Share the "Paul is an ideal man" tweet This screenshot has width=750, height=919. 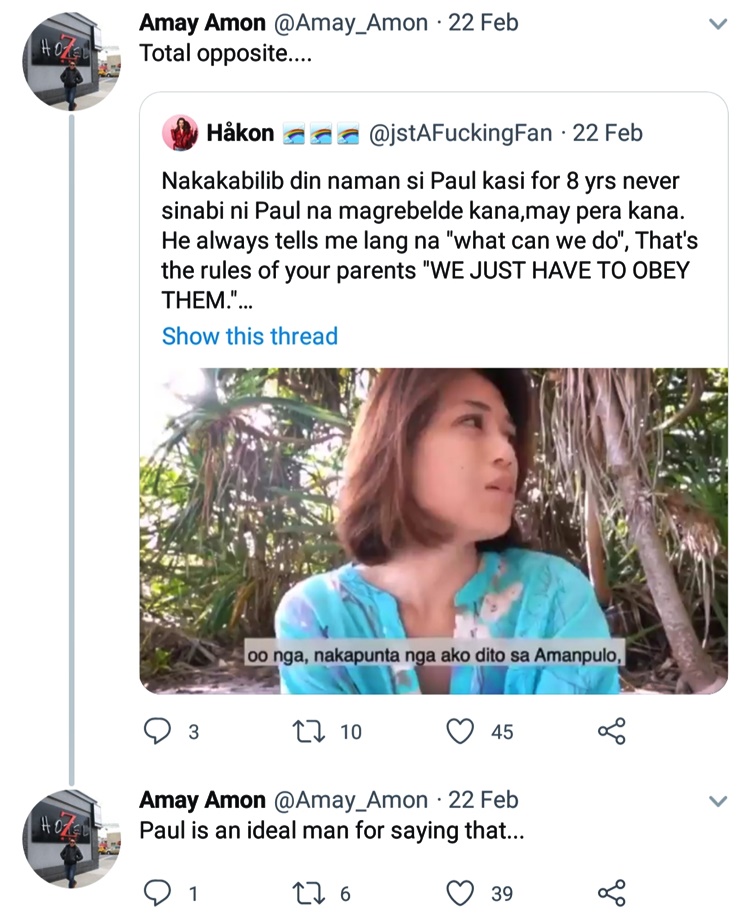tap(612, 893)
